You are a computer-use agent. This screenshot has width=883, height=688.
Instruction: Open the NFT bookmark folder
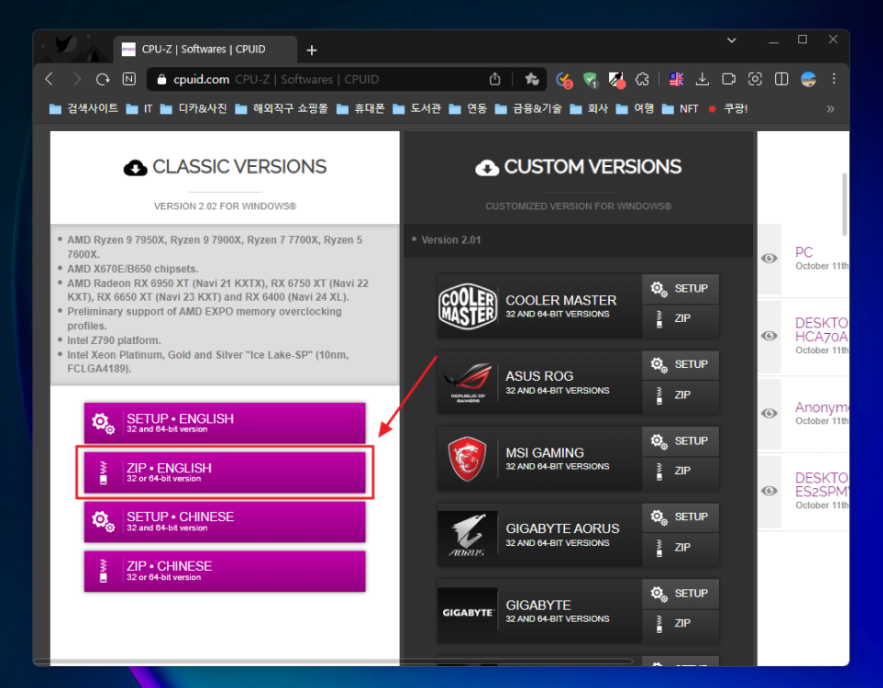click(x=680, y=109)
